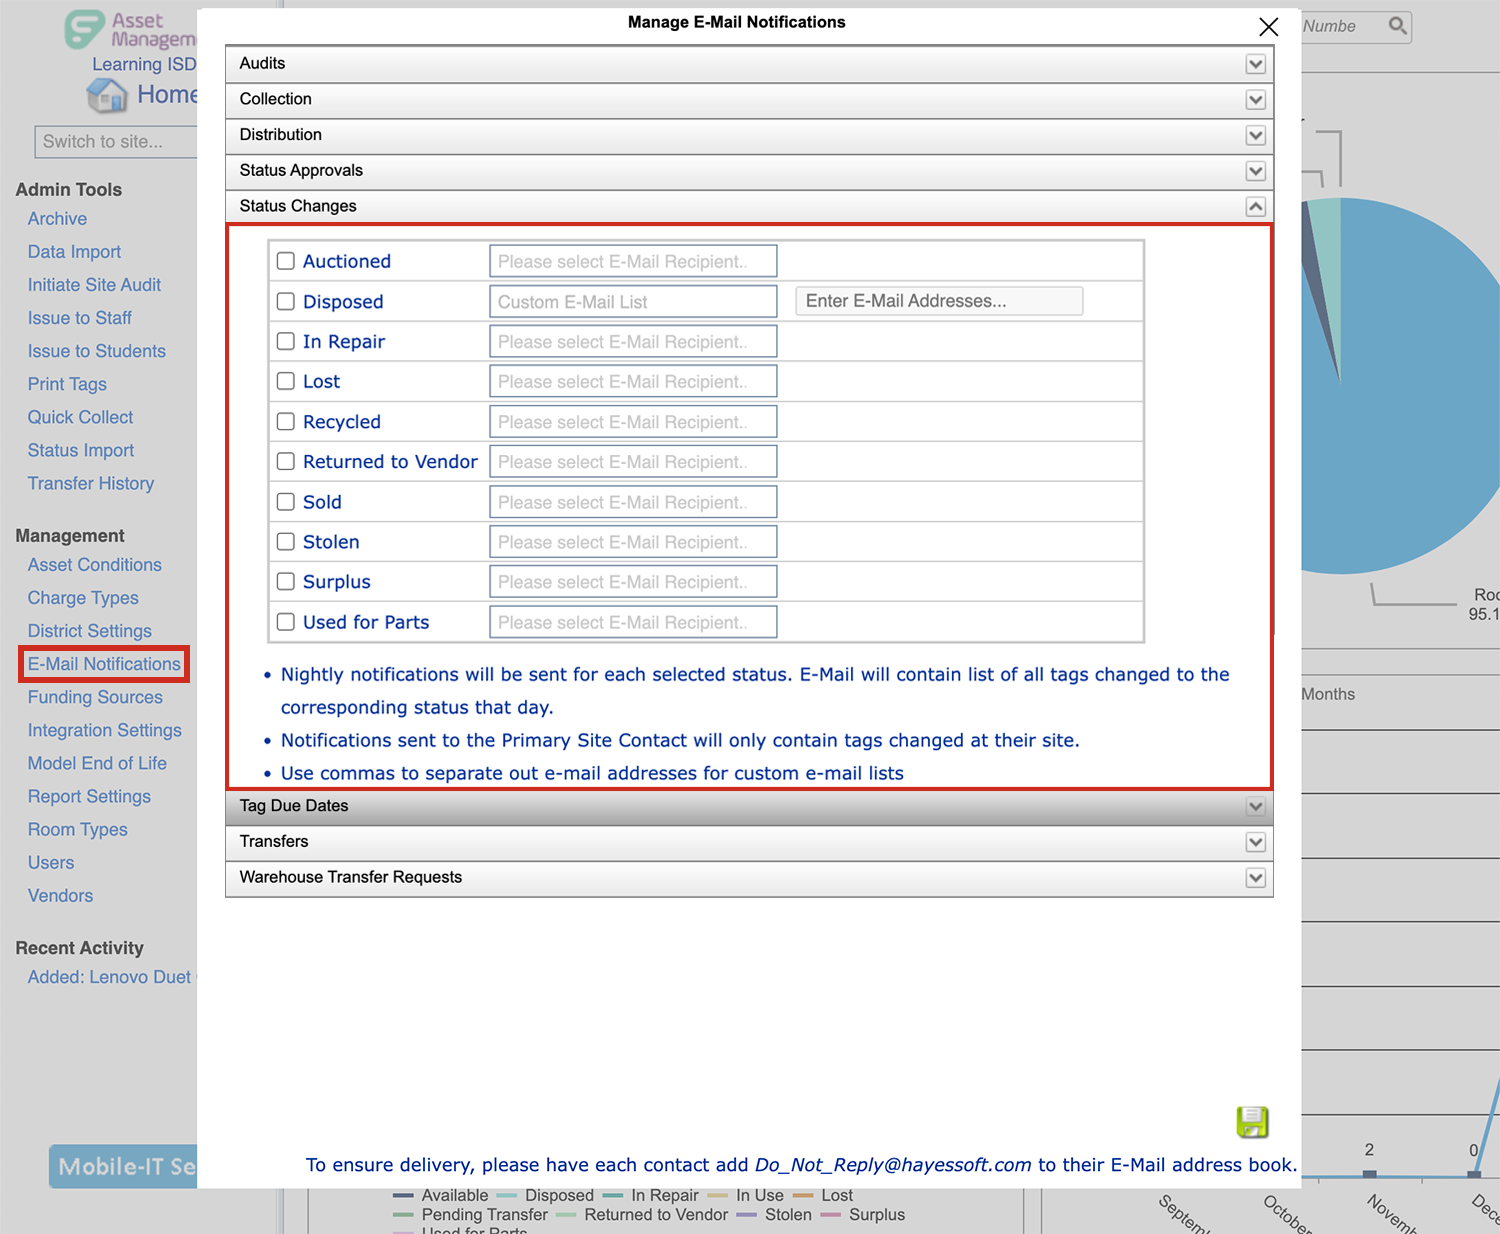Click the Home link text
1500x1234 pixels.
(x=167, y=94)
